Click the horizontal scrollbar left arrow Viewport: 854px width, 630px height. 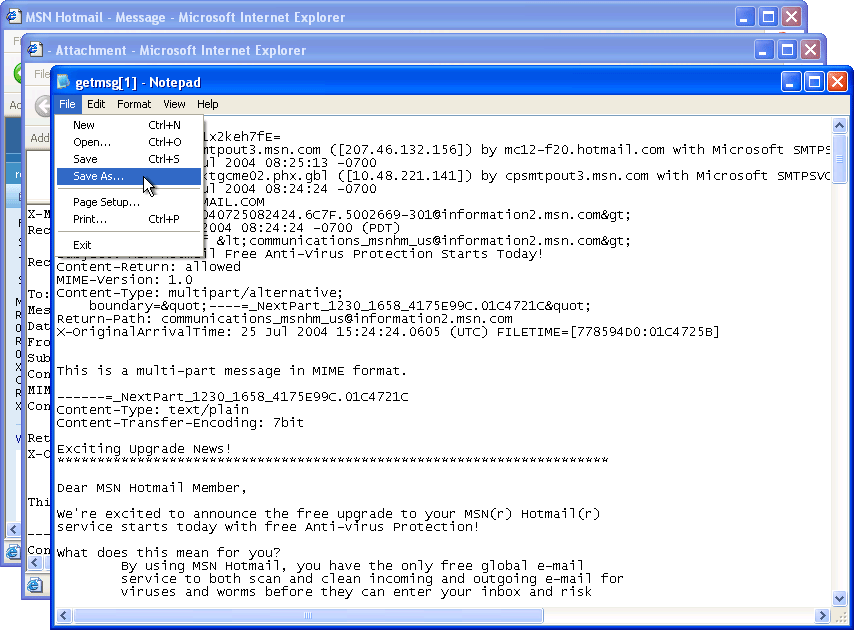click(x=62, y=615)
